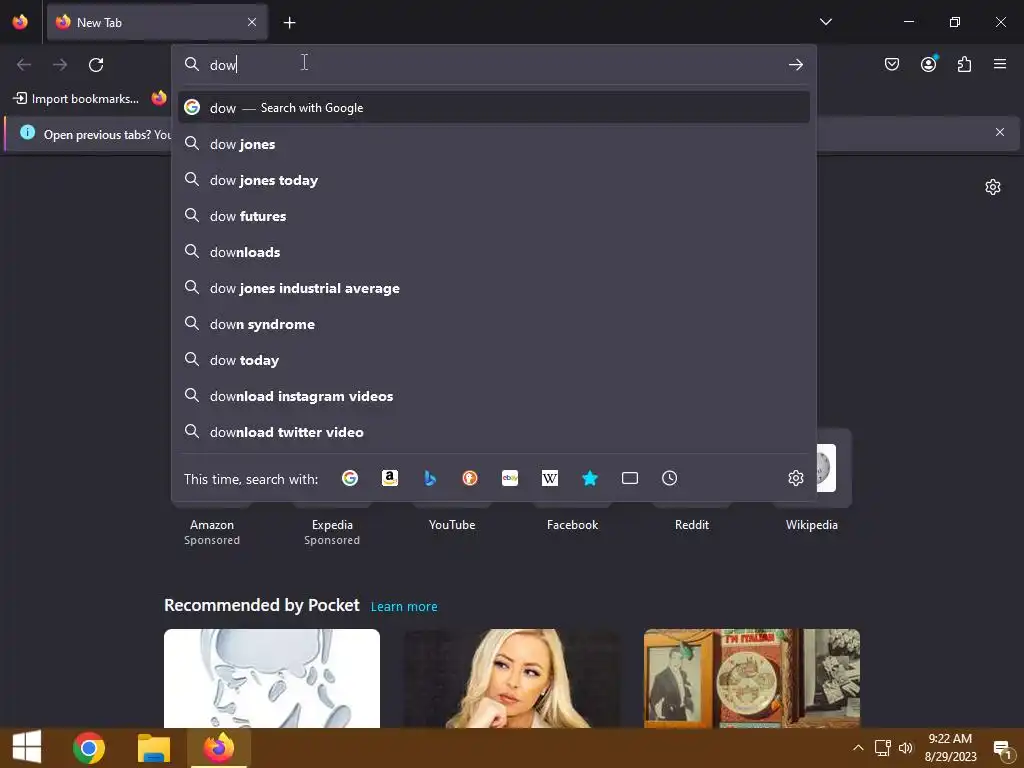Search bookmarks using the star icon
The width and height of the screenshot is (1024, 768).
[x=590, y=478]
